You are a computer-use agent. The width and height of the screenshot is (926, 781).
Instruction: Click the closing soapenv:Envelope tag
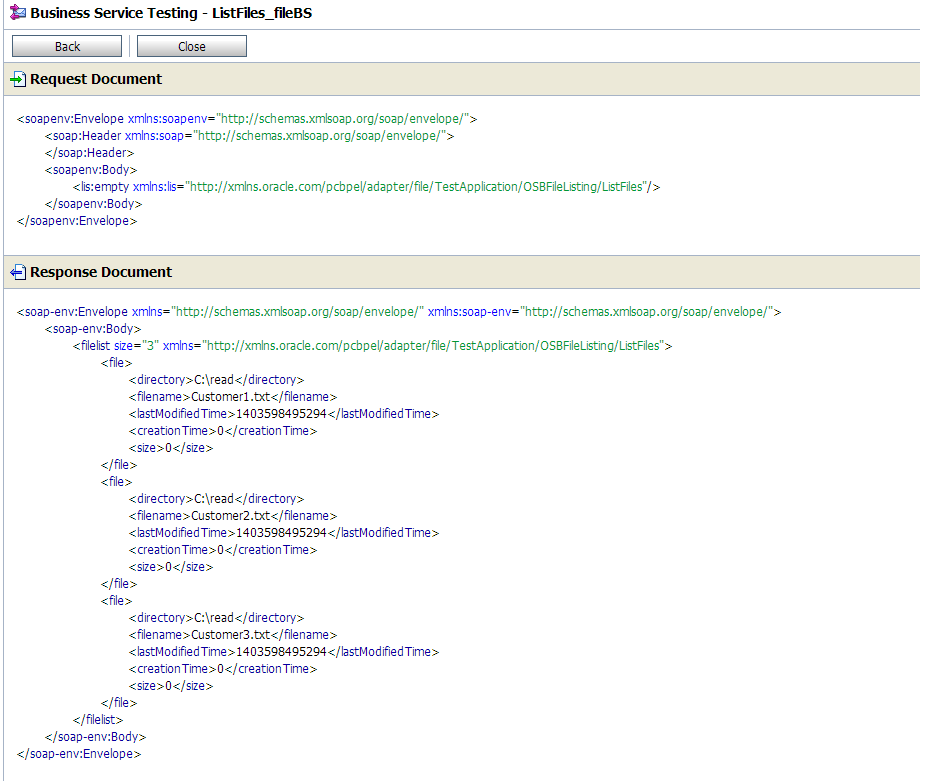tap(77, 221)
